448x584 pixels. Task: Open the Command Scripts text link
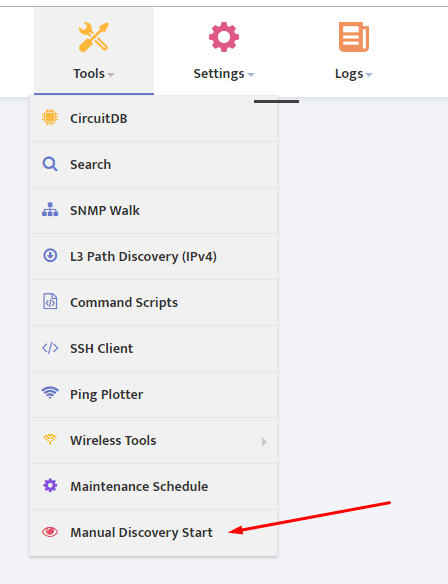(x=124, y=302)
